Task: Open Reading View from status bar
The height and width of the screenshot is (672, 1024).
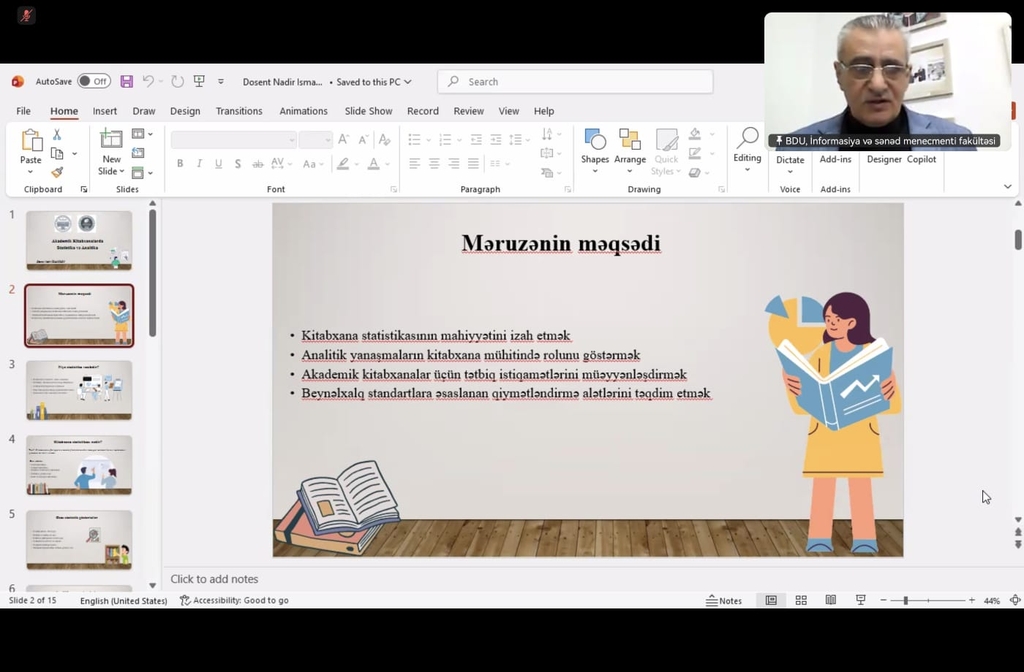Action: tap(830, 600)
